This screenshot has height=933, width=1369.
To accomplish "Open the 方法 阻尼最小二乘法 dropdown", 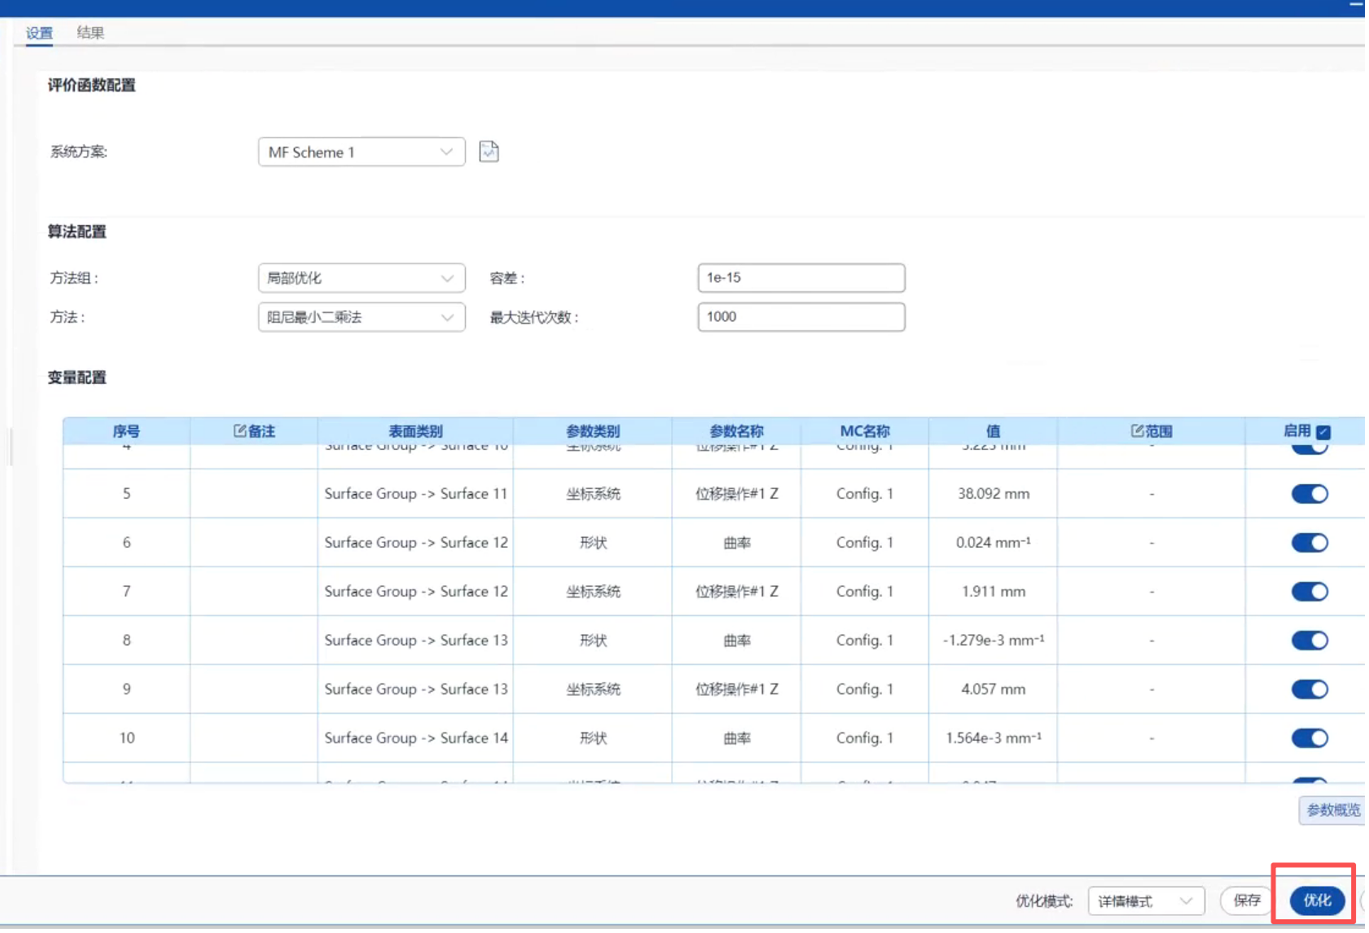I will tap(361, 317).
